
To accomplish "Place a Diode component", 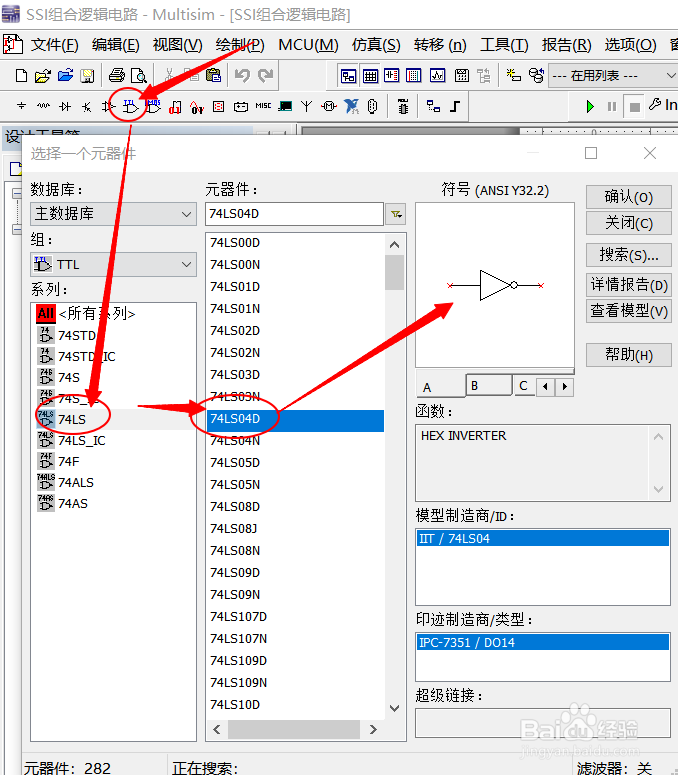I will point(65,106).
